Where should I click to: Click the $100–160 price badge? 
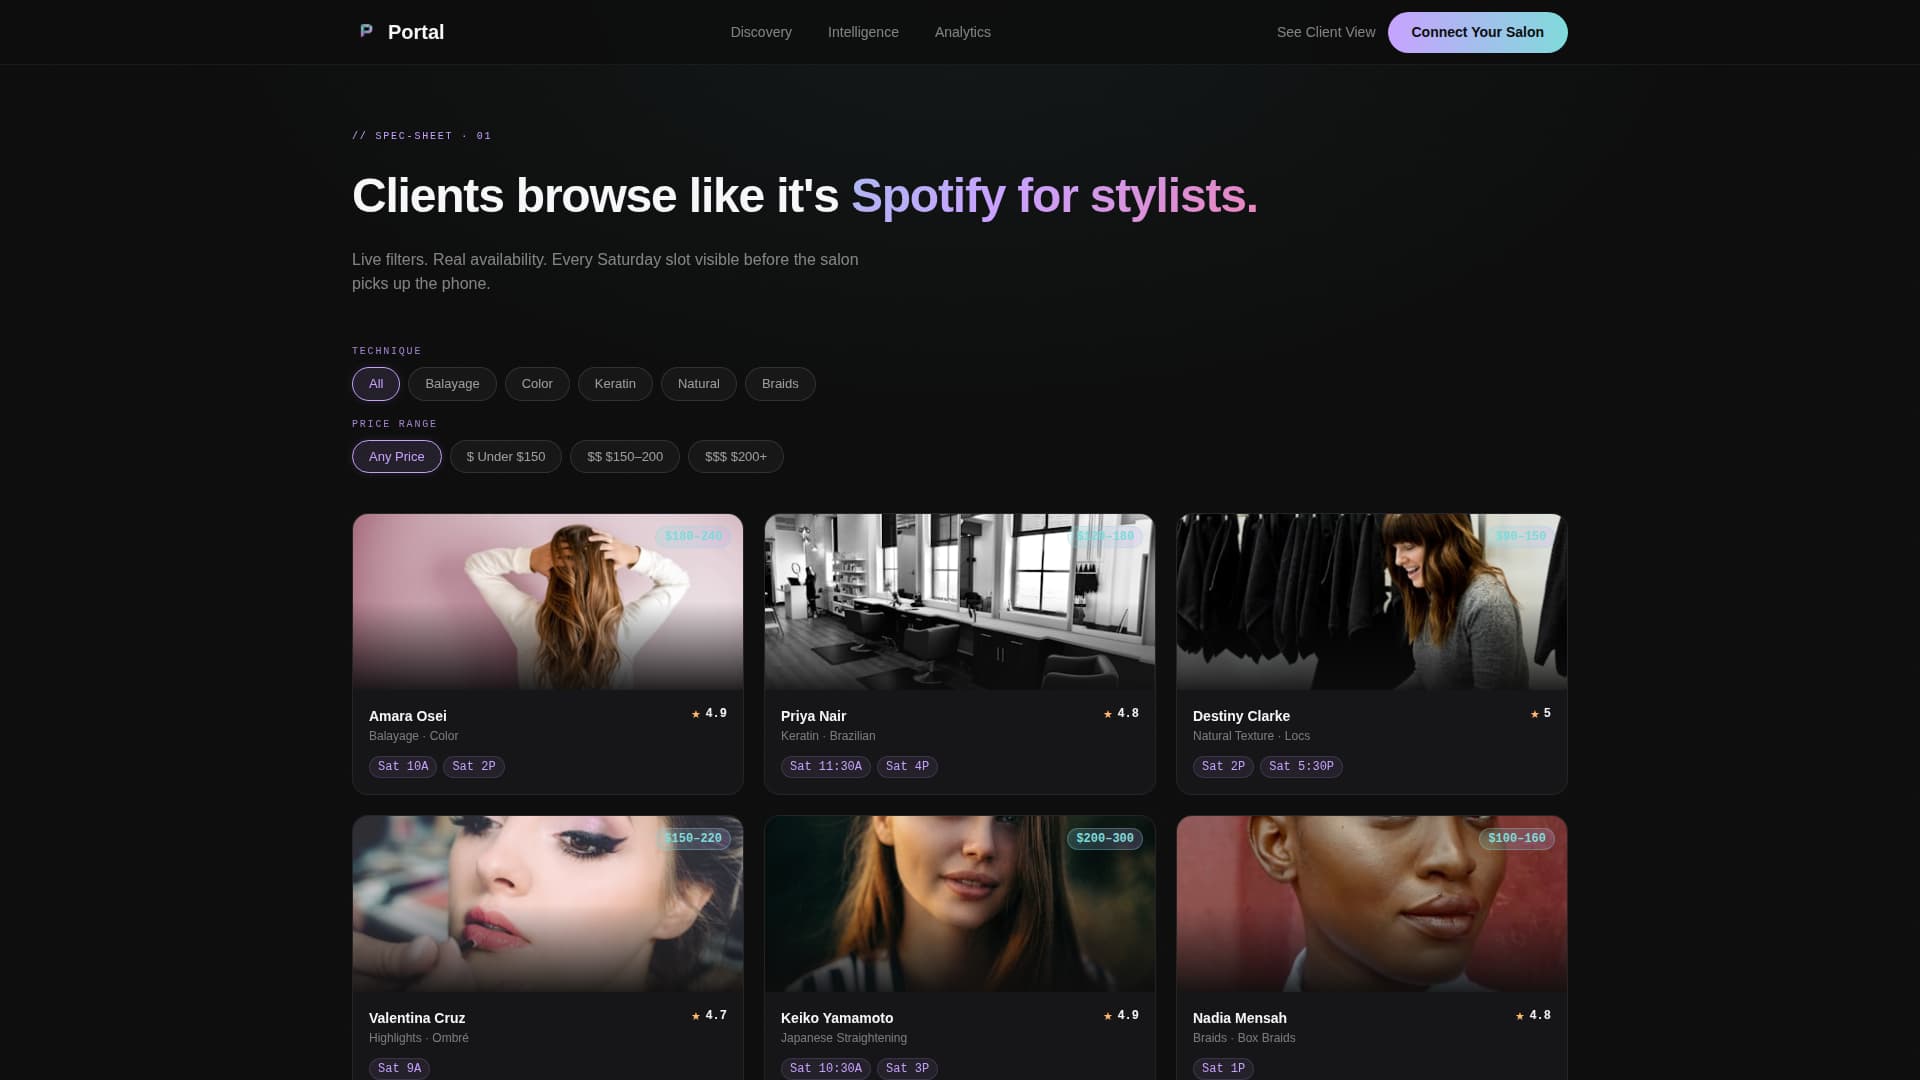(x=1517, y=839)
